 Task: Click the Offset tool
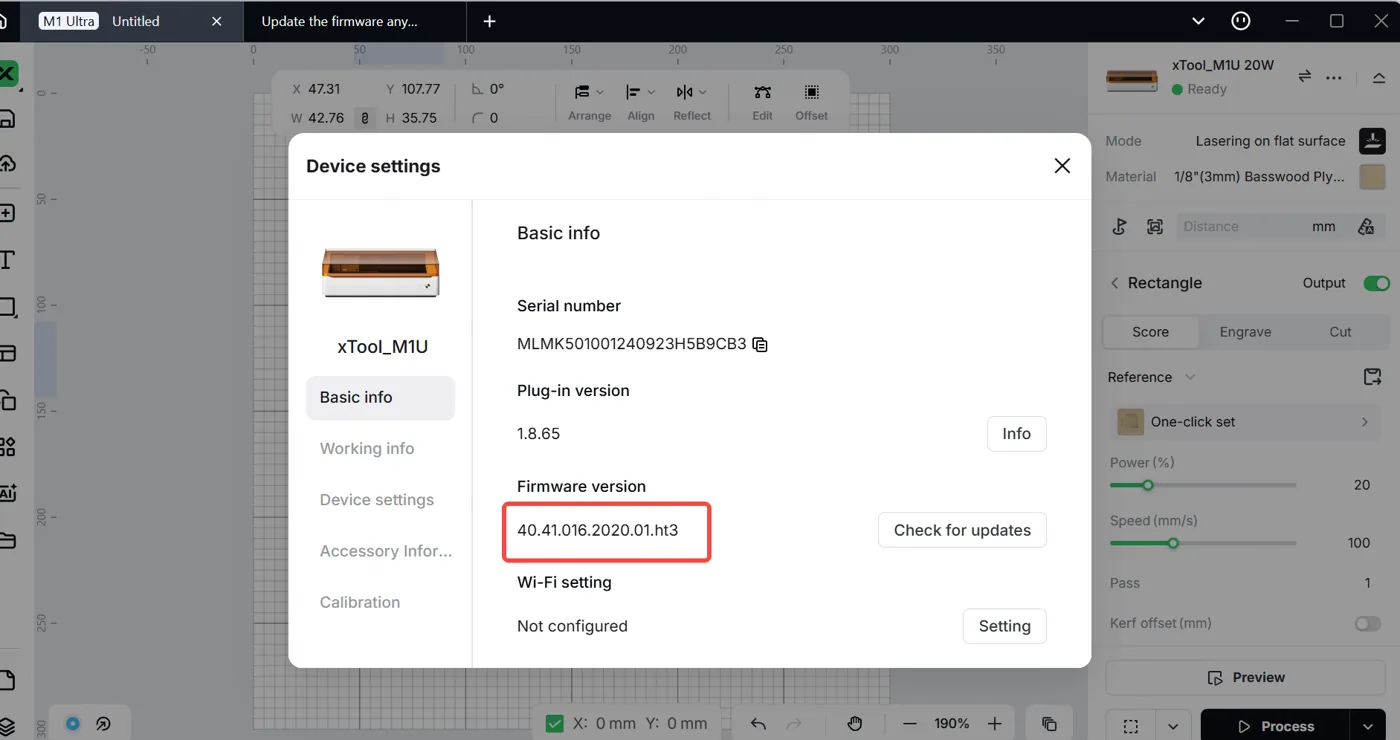point(811,102)
